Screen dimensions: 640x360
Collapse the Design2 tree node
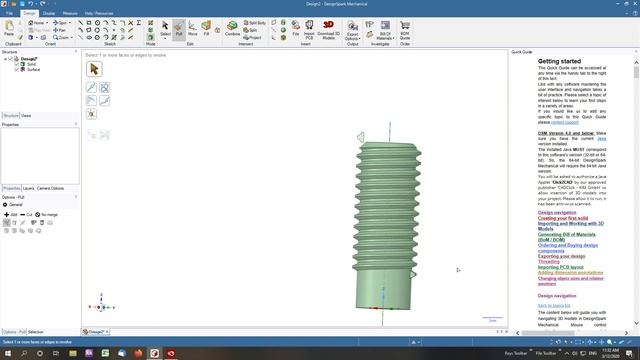[5, 59]
